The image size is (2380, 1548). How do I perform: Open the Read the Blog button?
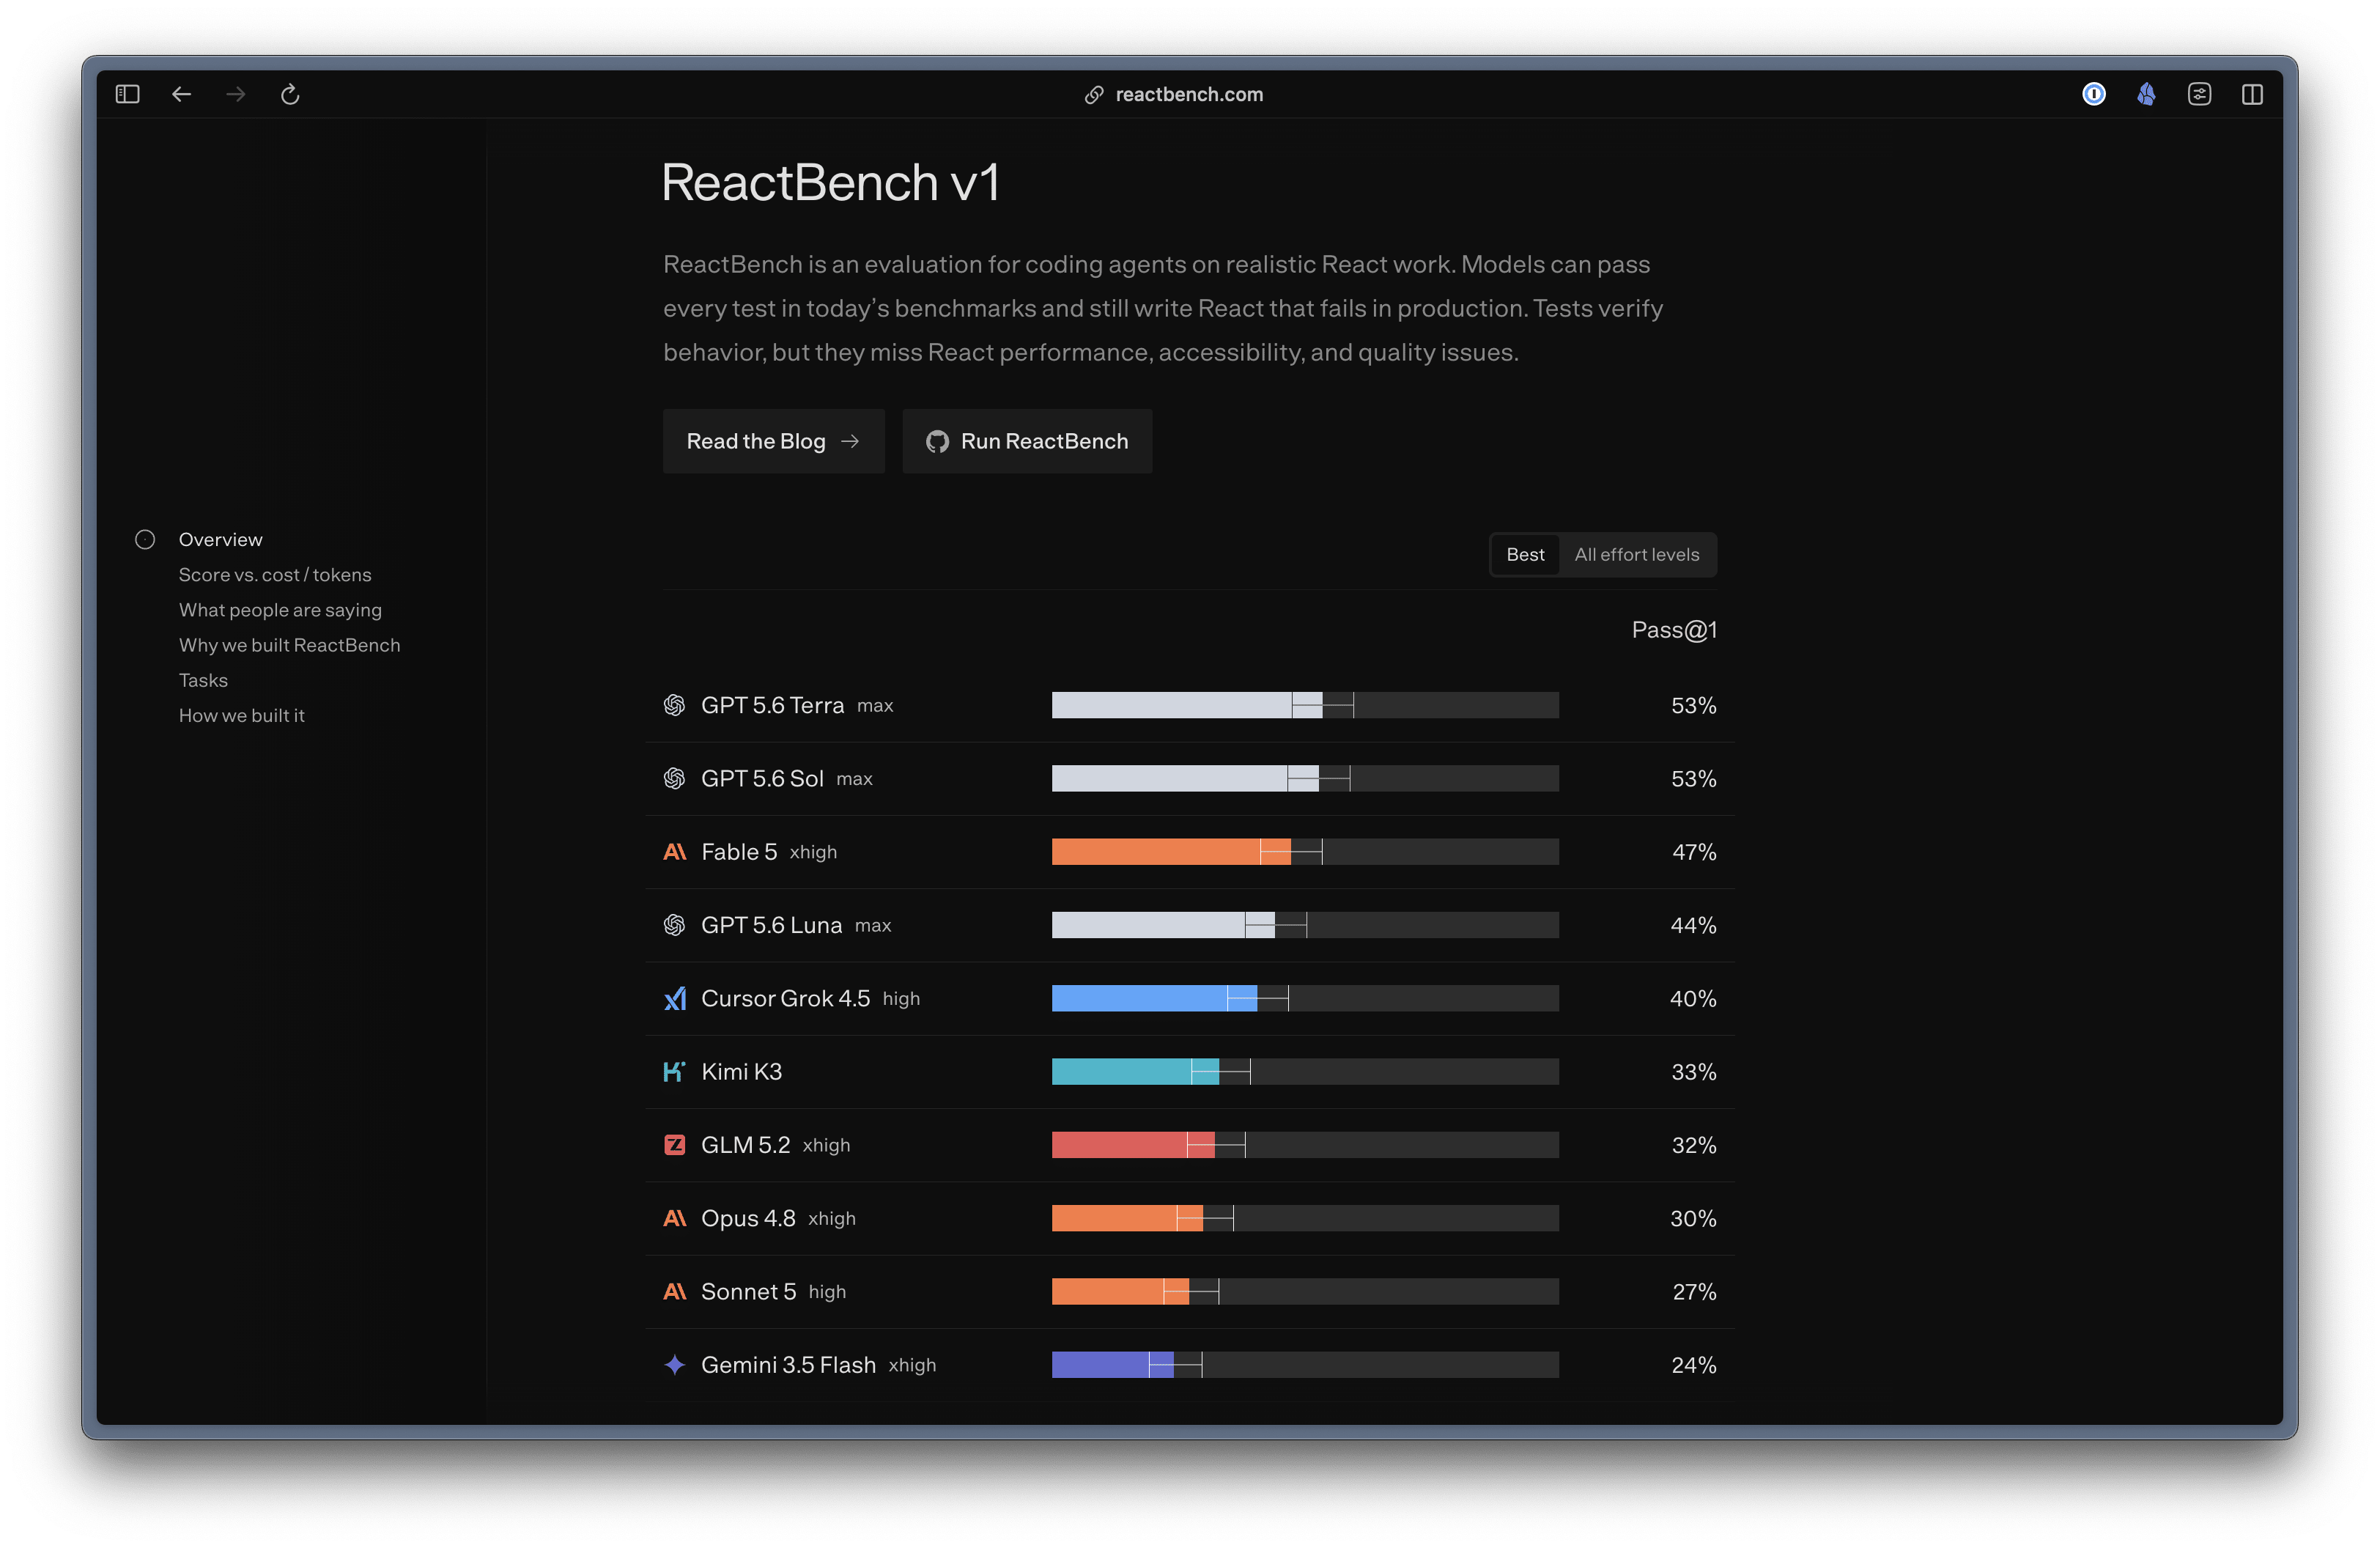773,441
